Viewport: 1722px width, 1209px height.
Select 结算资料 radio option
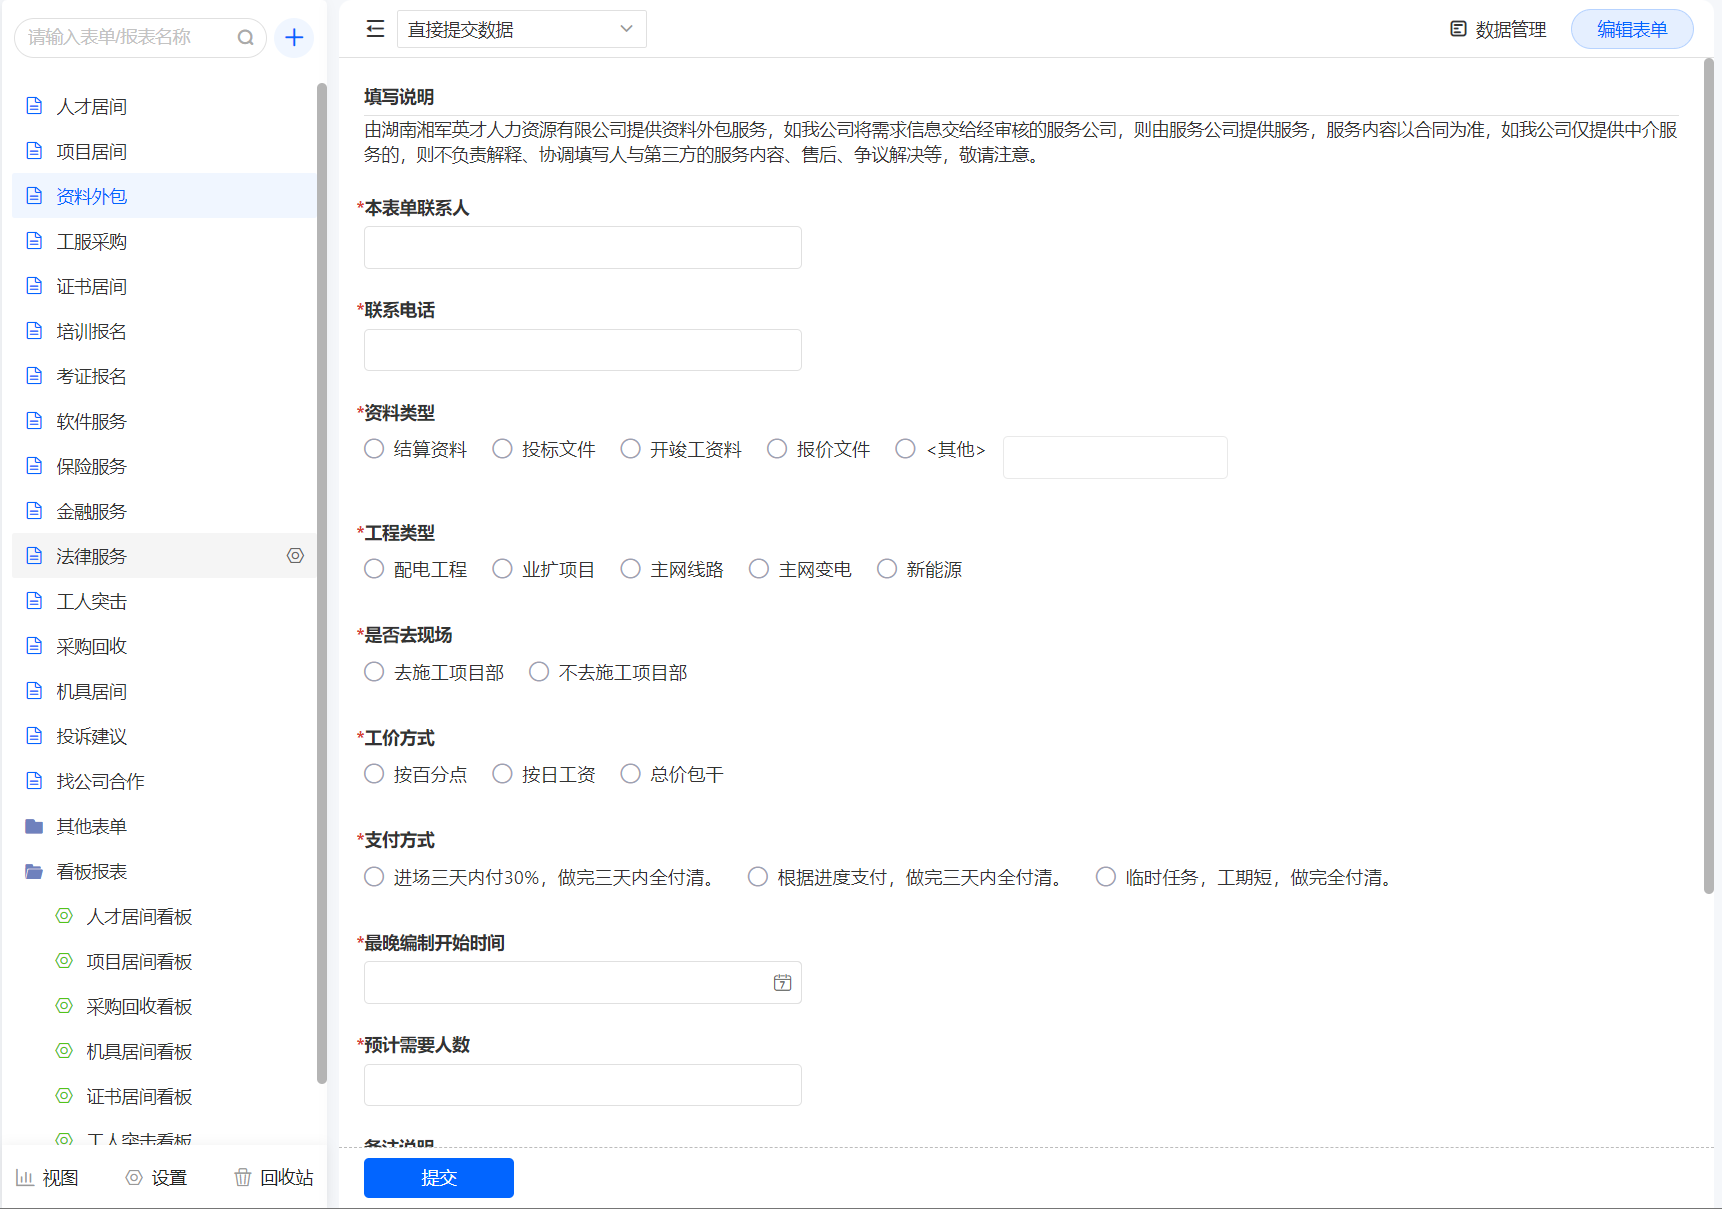[374, 449]
